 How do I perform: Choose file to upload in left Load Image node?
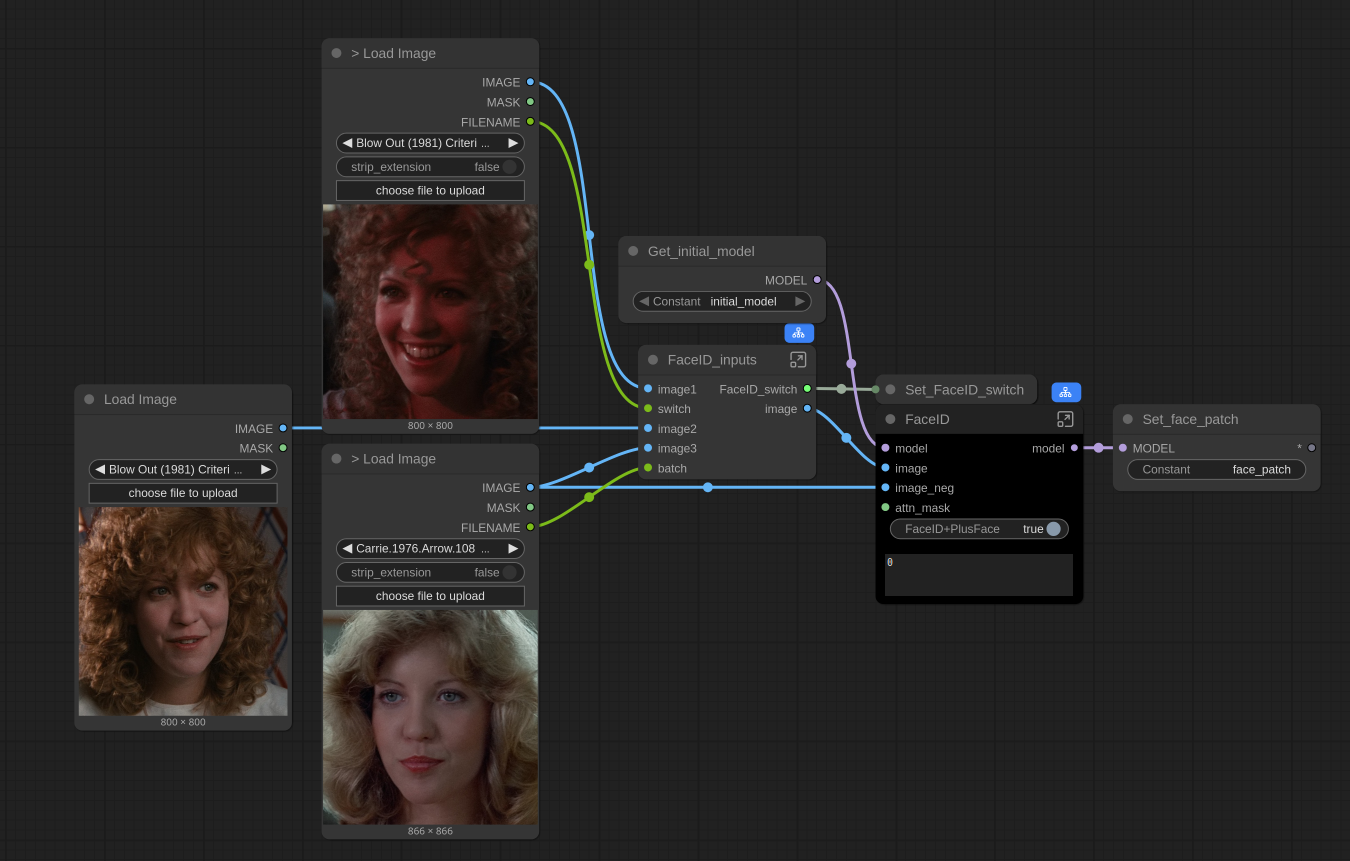click(x=183, y=493)
